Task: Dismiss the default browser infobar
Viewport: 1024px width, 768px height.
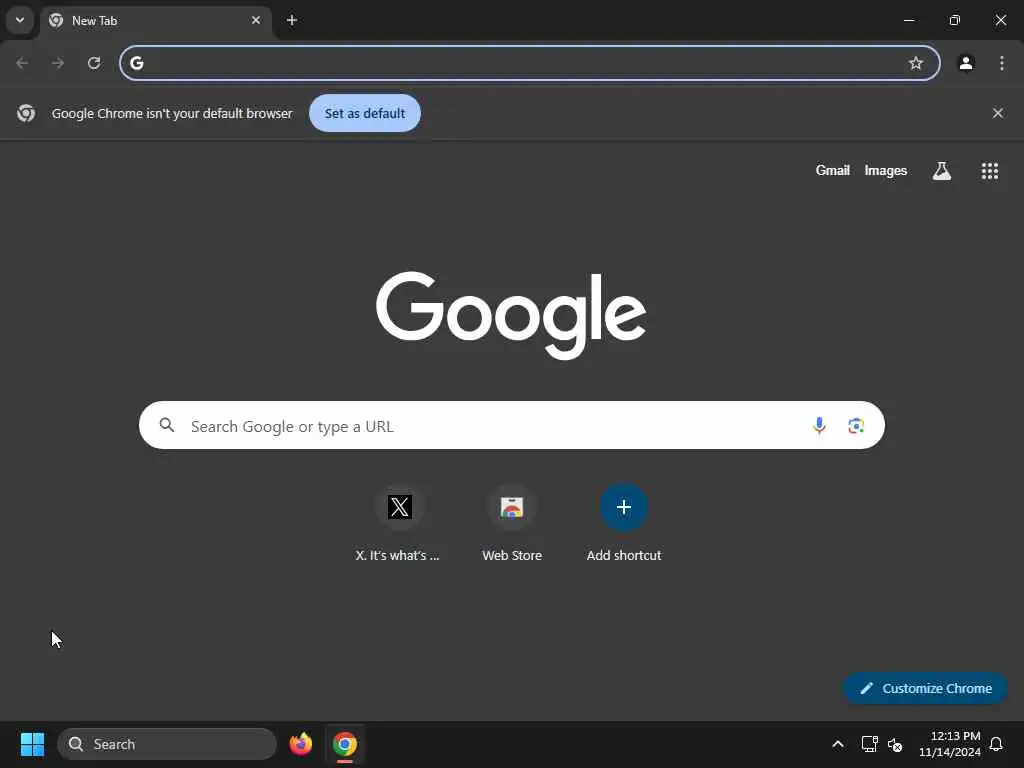Action: tap(997, 113)
